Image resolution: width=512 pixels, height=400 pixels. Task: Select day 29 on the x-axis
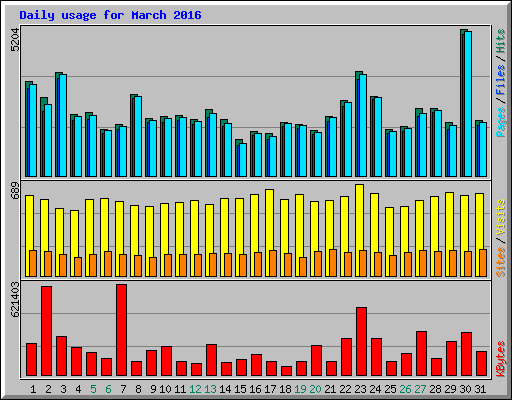tap(450, 389)
